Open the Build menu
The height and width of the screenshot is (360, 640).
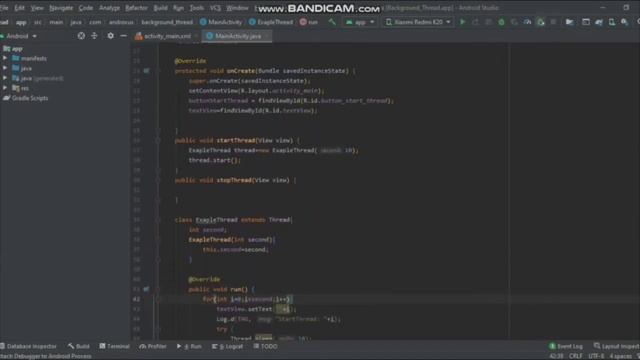click(160, 8)
